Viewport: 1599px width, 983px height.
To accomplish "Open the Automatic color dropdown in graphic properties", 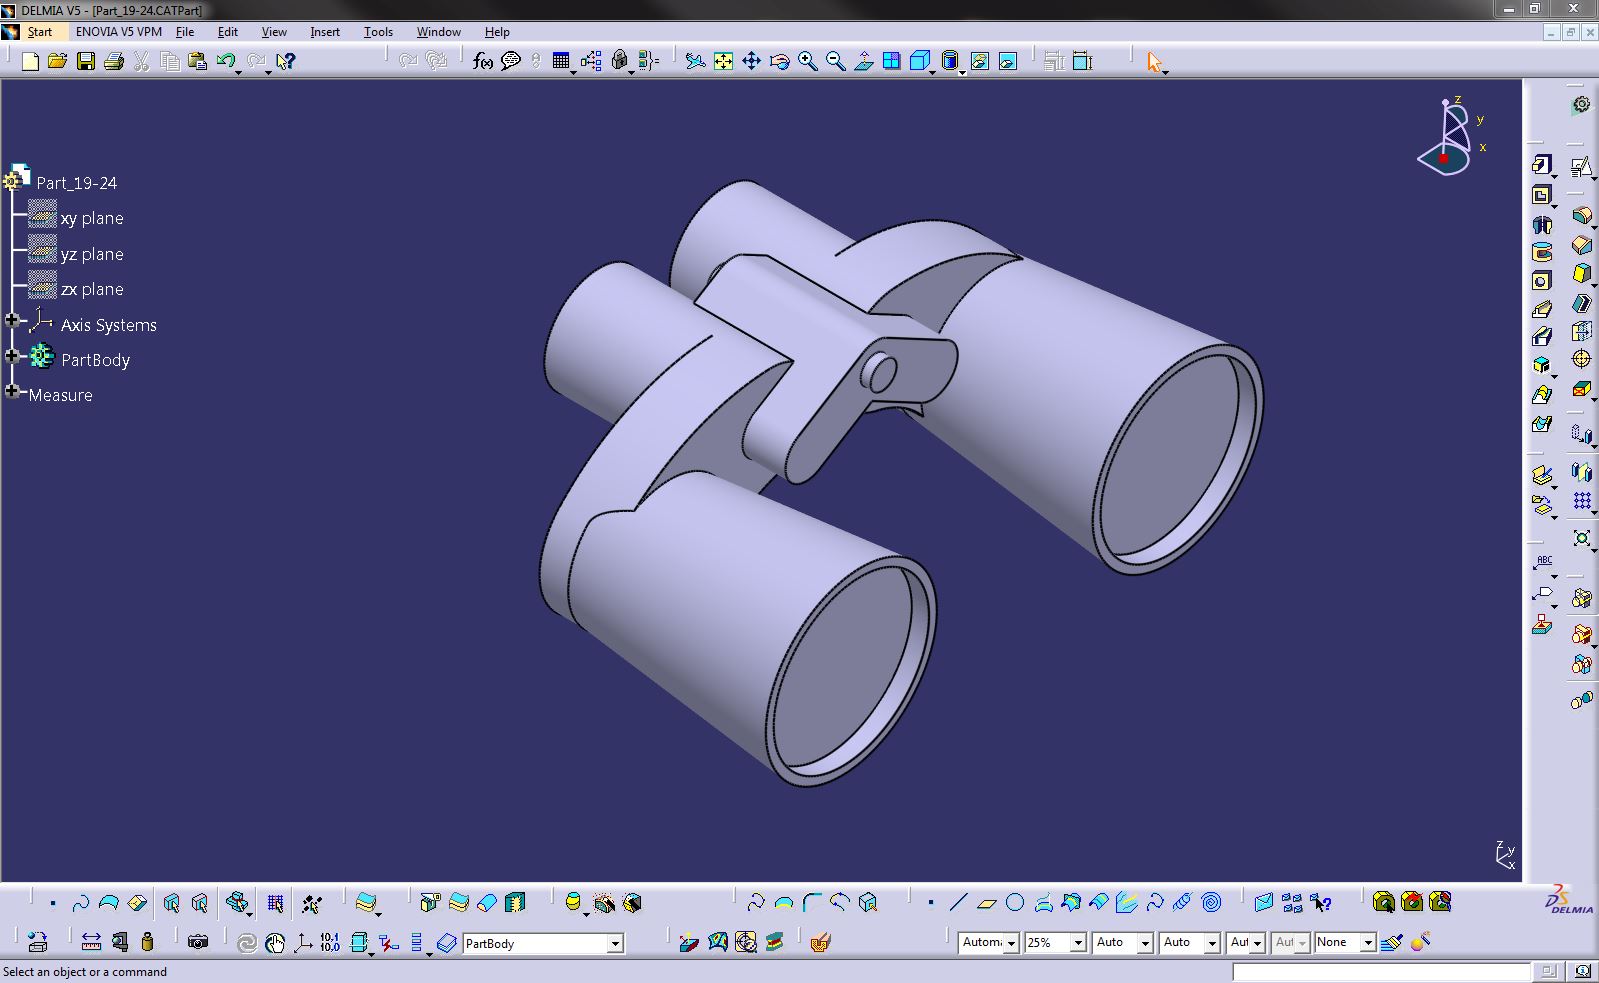I will coord(1011,943).
